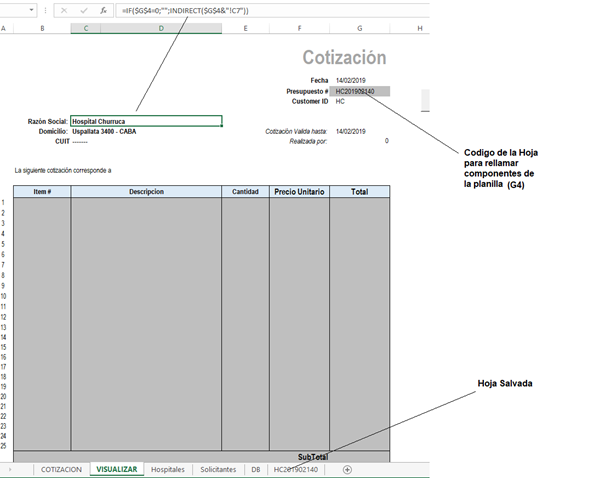This screenshot has width=600, height=478.
Task: Click the SubTotal label cell
Action: point(313,457)
